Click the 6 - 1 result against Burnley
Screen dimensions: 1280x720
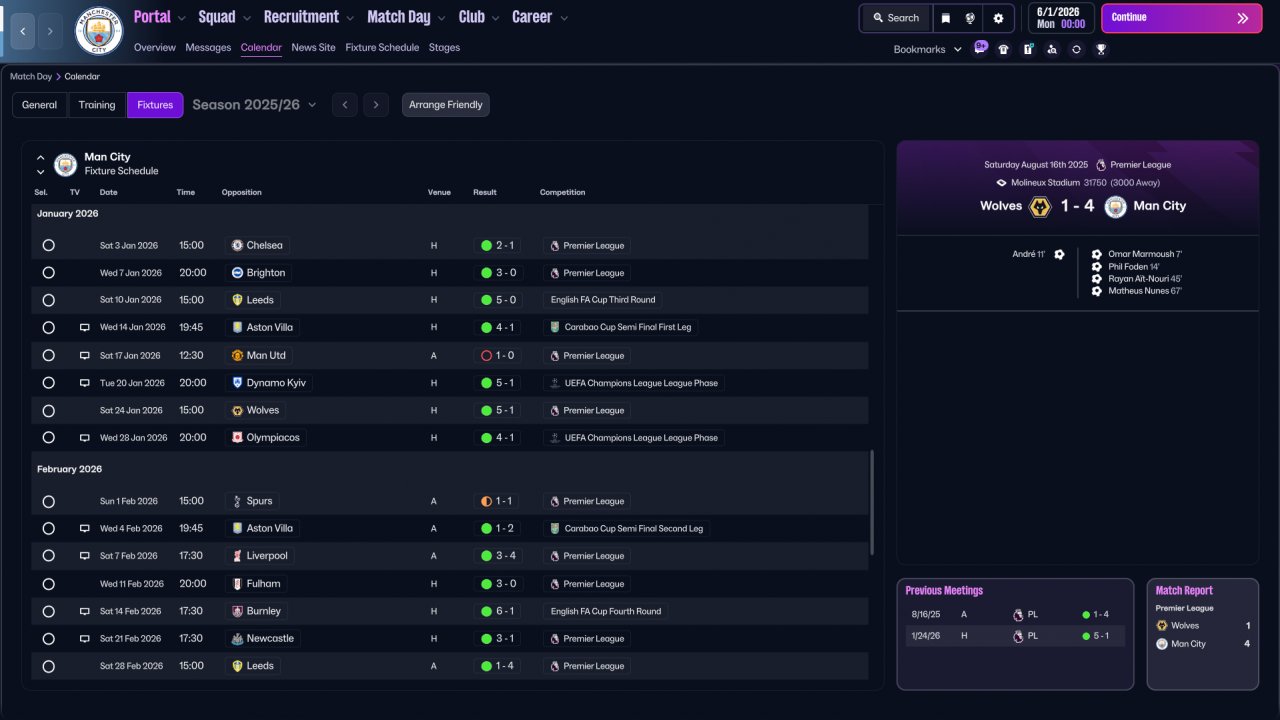[498, 611]
